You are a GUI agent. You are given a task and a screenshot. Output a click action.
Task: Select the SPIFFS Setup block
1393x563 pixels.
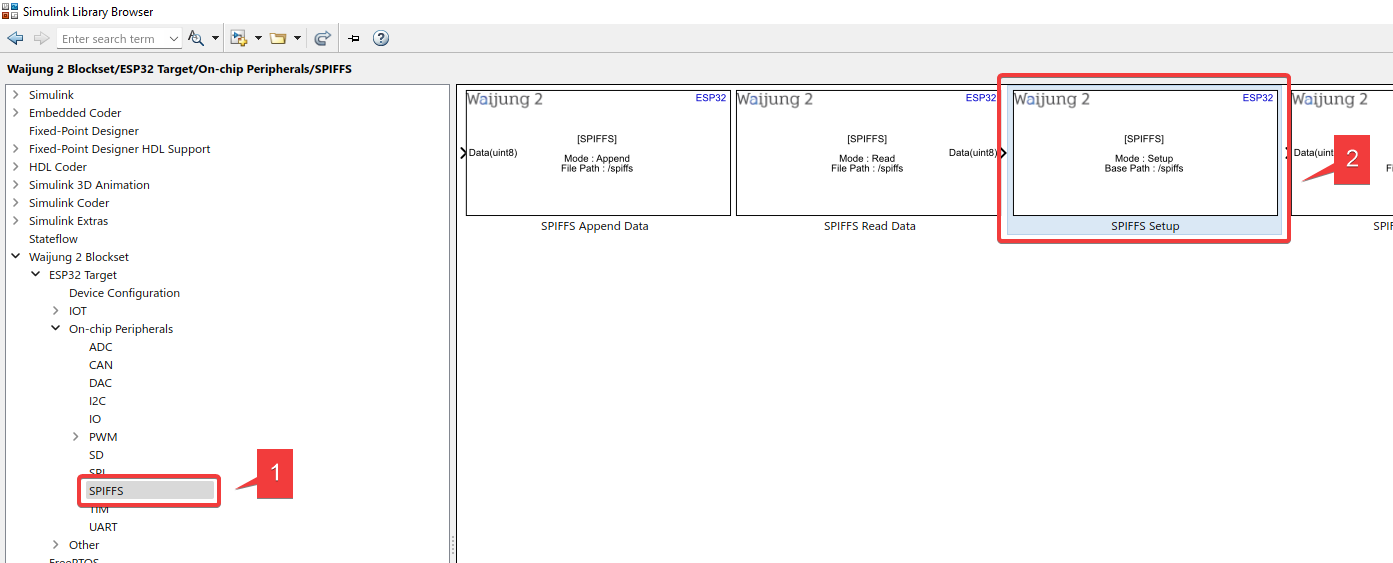(x=1144, y=153)
